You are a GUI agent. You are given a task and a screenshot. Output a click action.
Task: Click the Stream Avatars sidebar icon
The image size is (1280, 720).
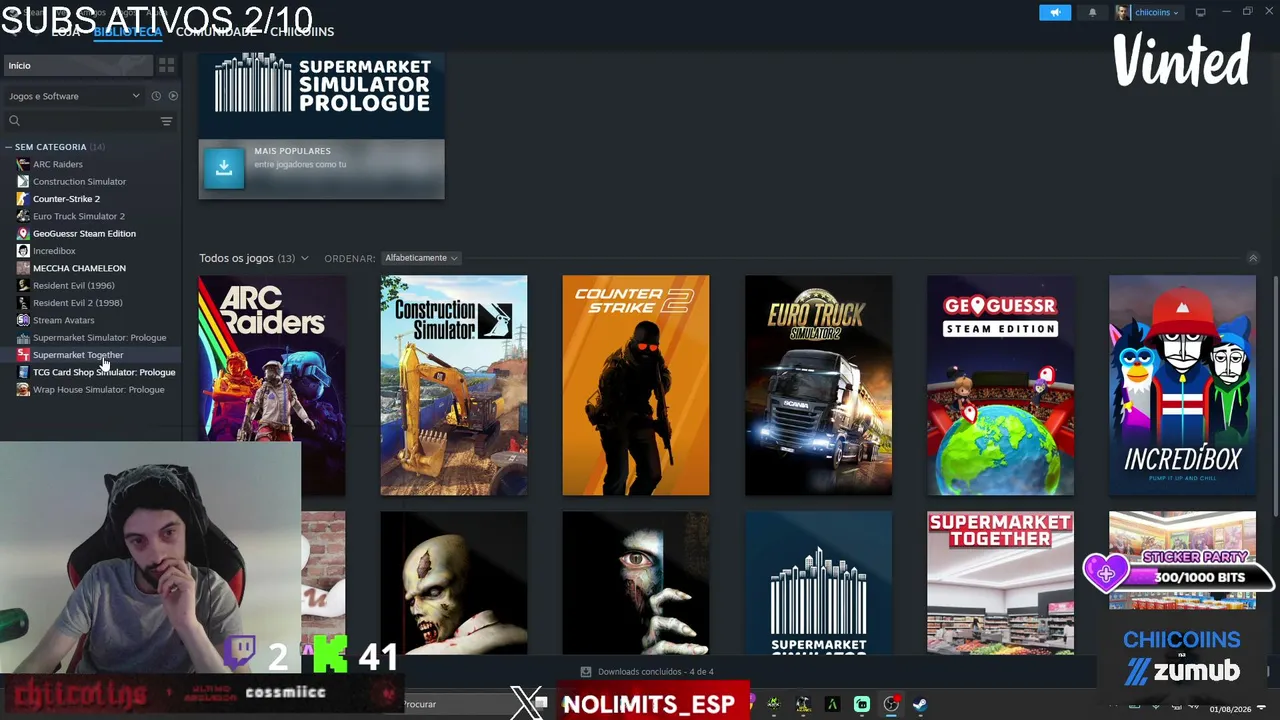point(23,320)
